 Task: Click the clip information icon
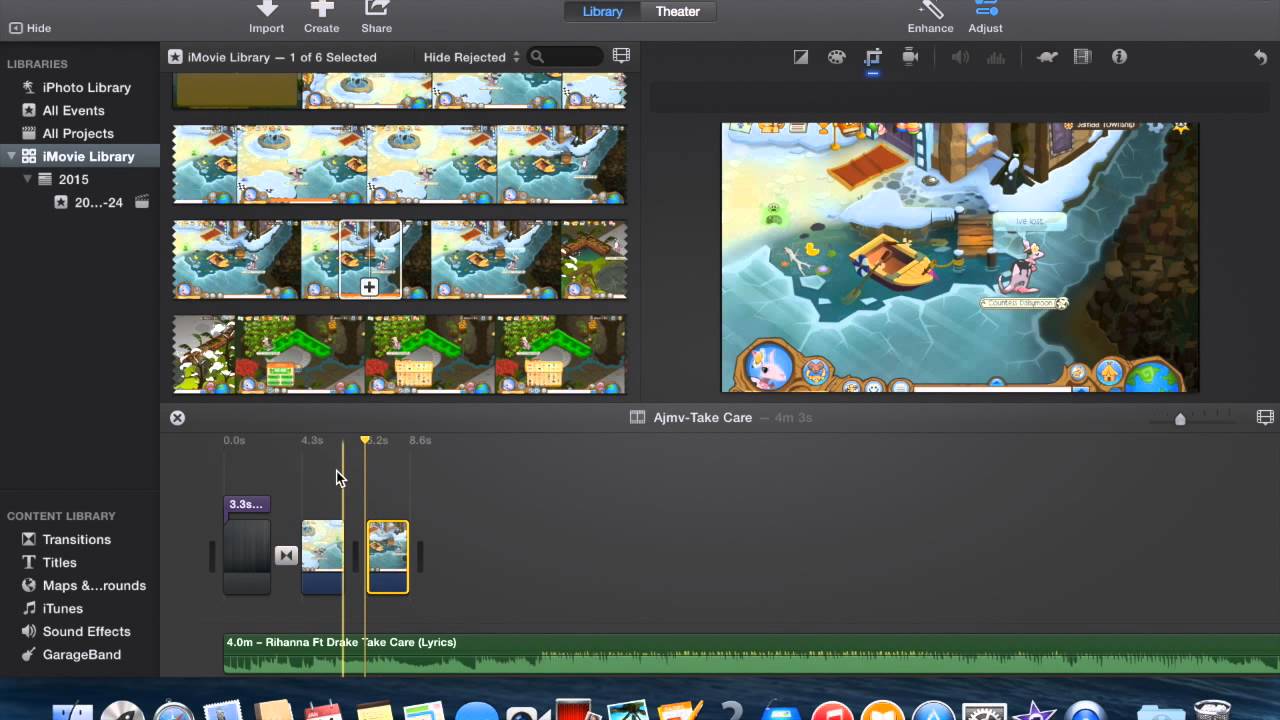pos(1119,57)
